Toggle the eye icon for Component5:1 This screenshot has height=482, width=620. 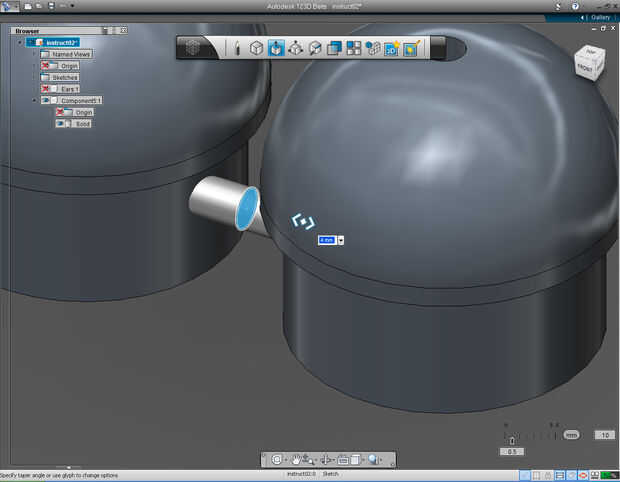[45, 100]
